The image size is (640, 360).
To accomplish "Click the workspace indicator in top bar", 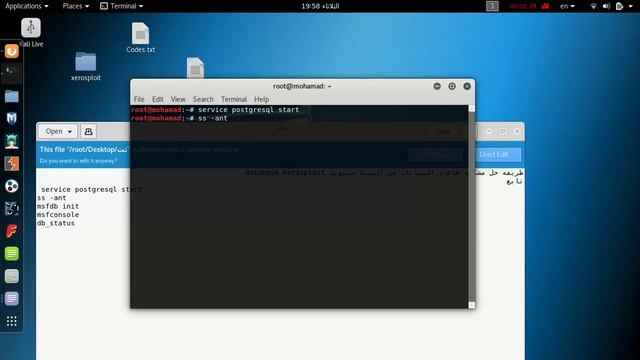I will (x=492, y=6).
